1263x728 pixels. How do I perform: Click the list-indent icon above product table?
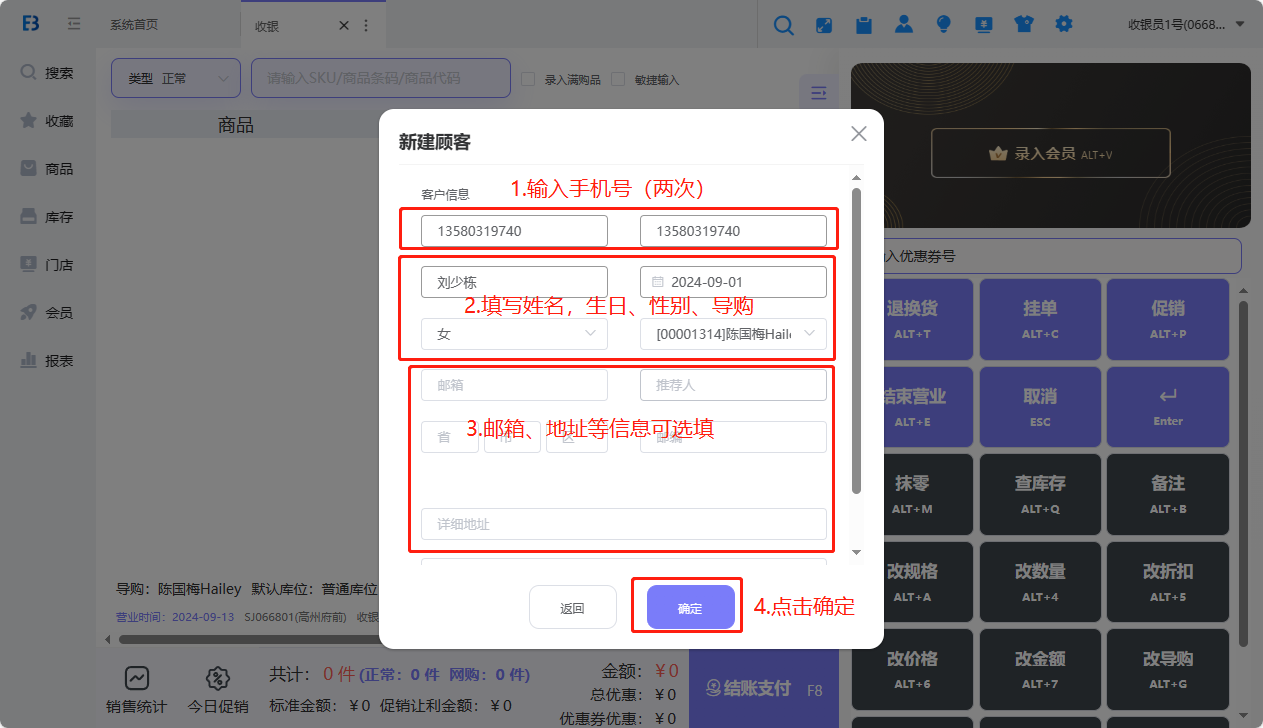coord(818,93)
